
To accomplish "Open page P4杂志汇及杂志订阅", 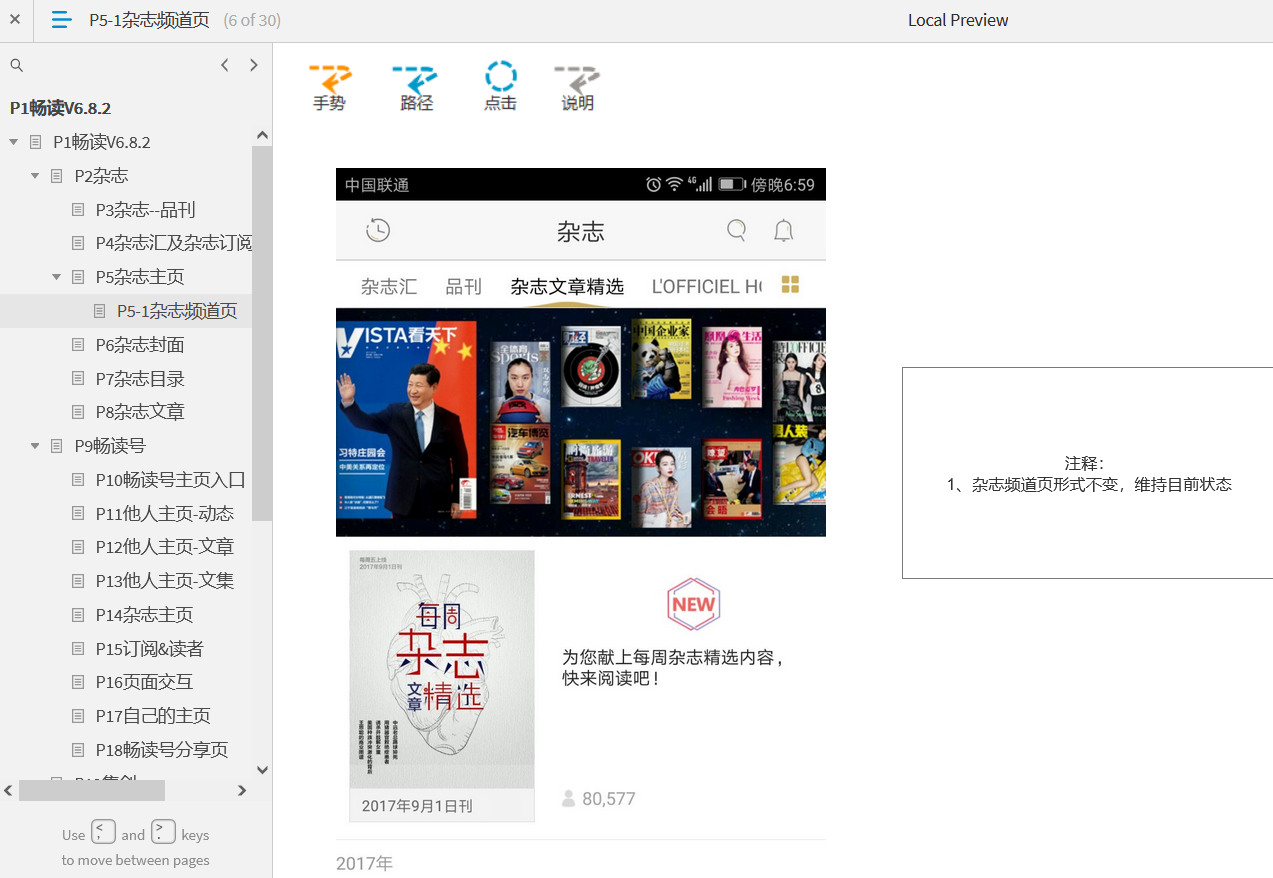I will pos(173,243).
